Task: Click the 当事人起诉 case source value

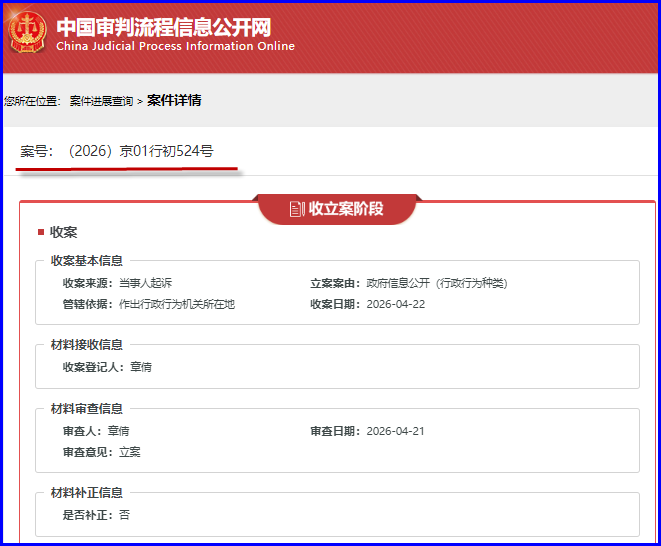Action: (146, 283)
